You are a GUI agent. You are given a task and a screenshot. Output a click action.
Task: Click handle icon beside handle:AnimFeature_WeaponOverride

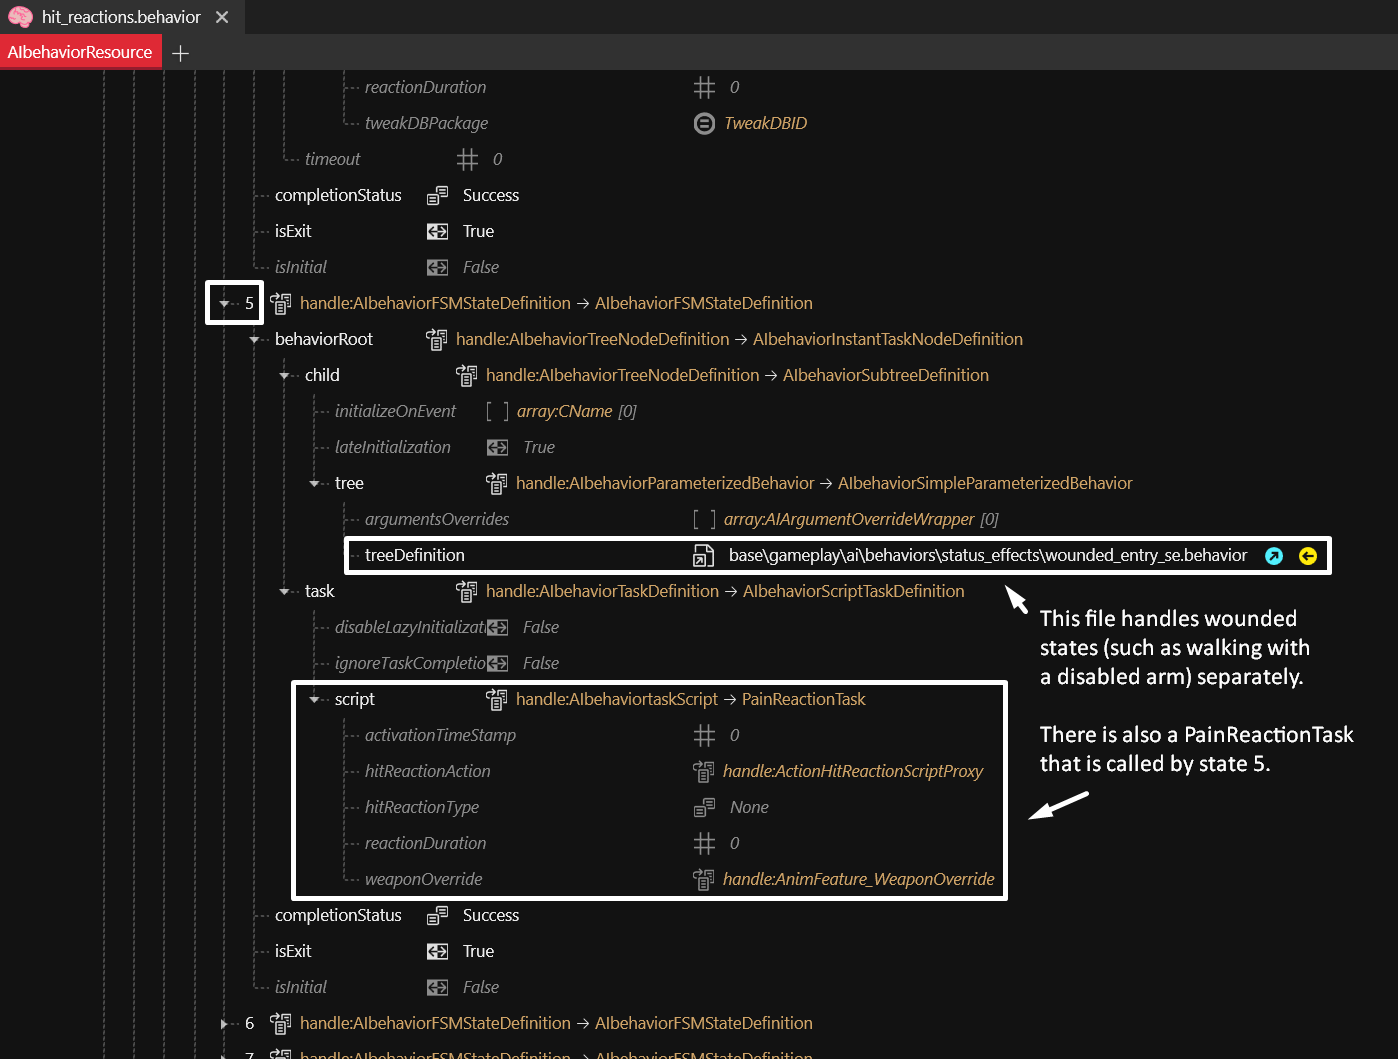(704, 879)
